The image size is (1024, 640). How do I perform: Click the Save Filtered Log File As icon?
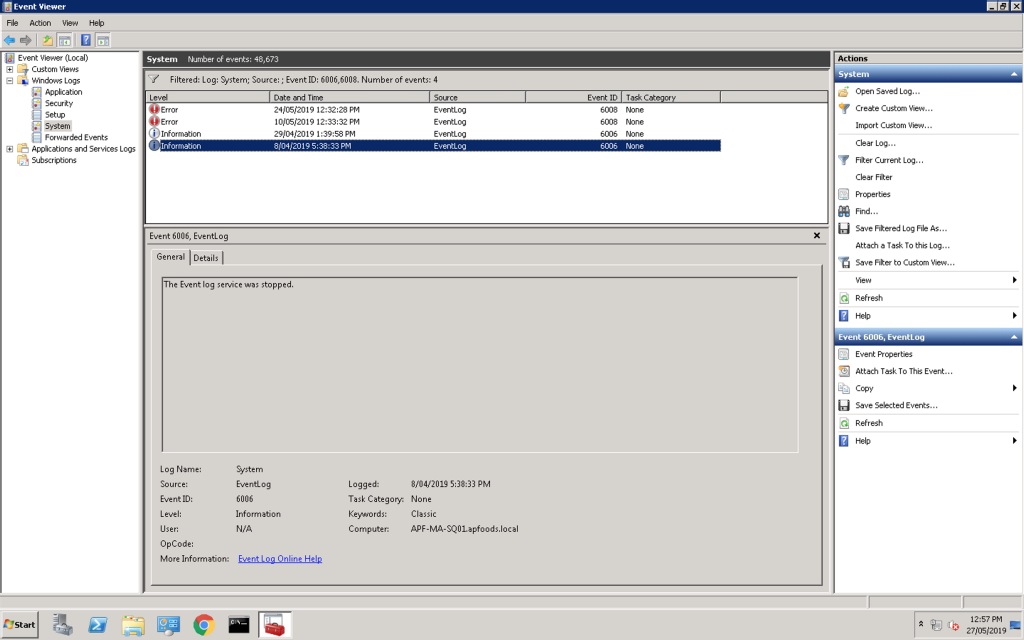pyautogui.click(x=844, y=228)
